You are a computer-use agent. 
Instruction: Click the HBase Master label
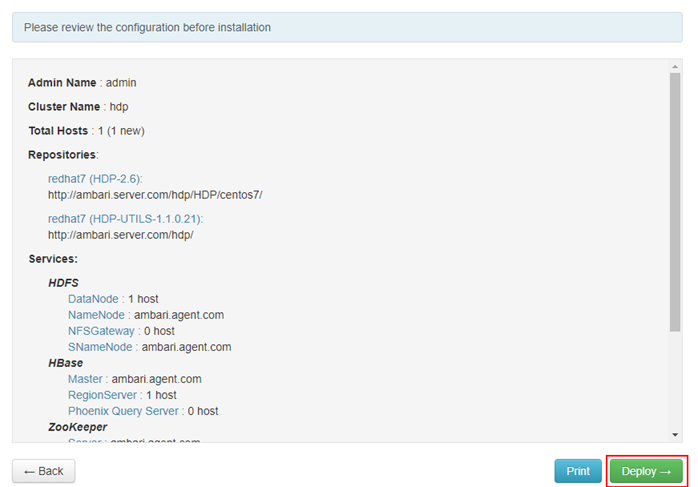pos(85,379)
